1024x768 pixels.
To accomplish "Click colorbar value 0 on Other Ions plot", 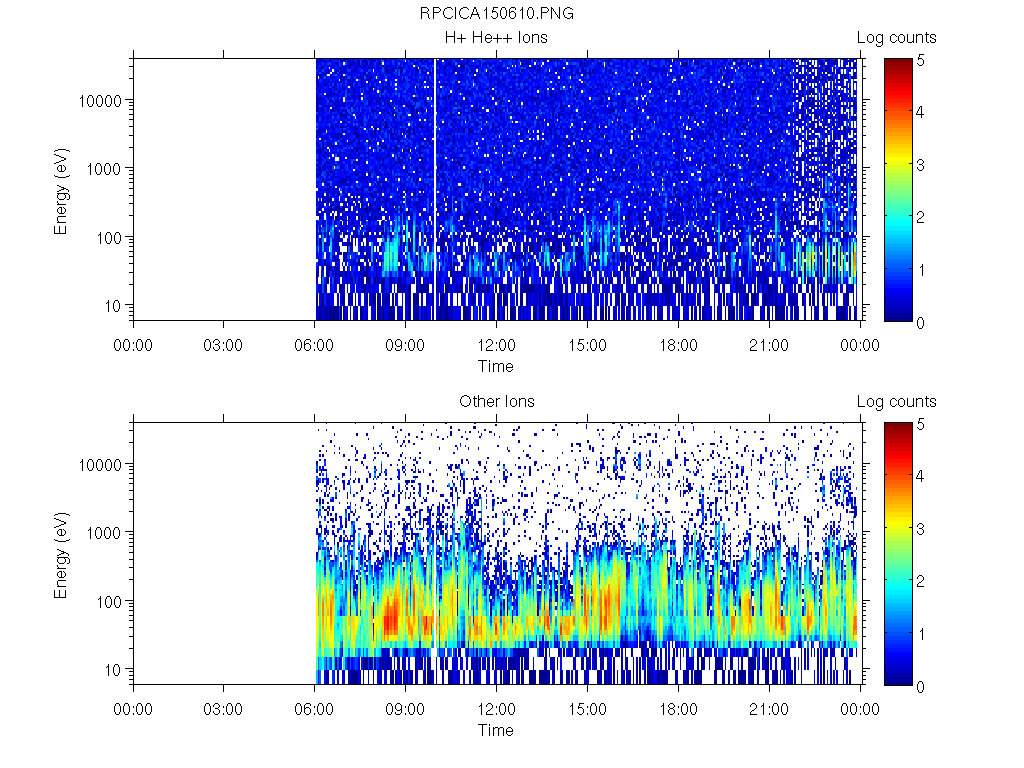I will click(920, 686).
